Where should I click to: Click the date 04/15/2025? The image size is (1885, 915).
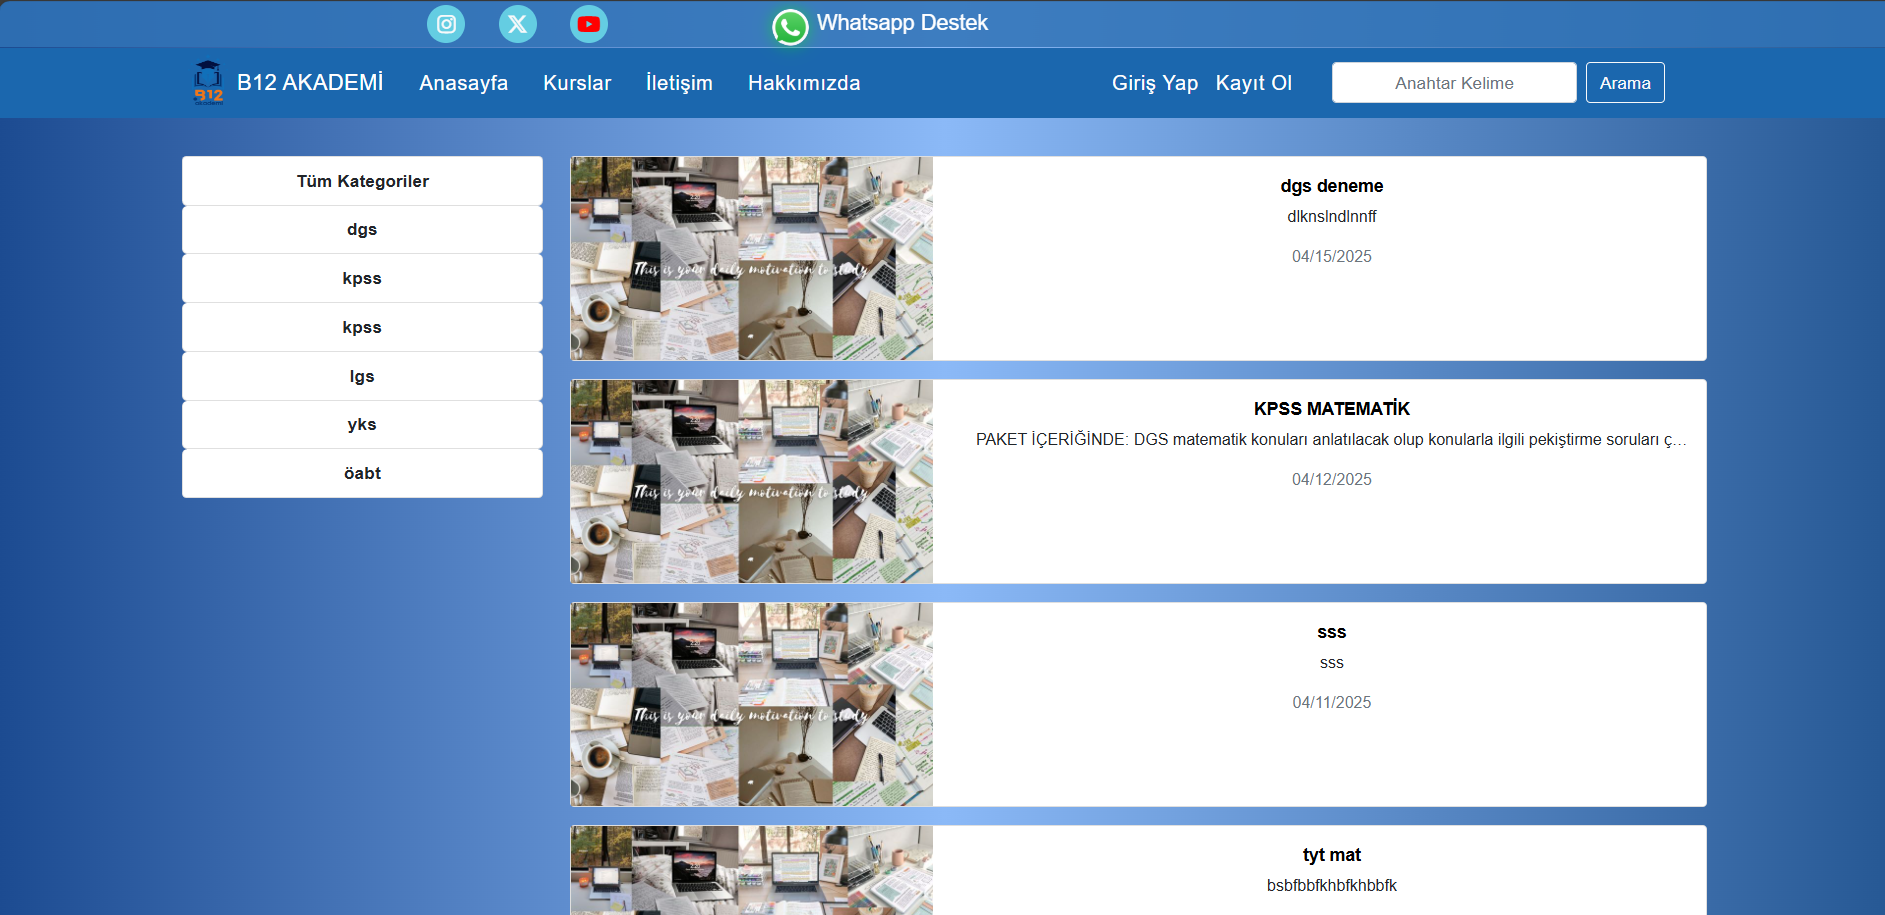1332,257
